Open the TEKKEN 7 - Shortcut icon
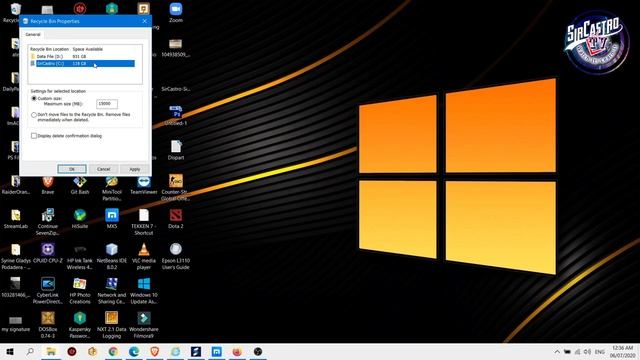The height and width of the screenshot is (360, 640). (144, 222)
